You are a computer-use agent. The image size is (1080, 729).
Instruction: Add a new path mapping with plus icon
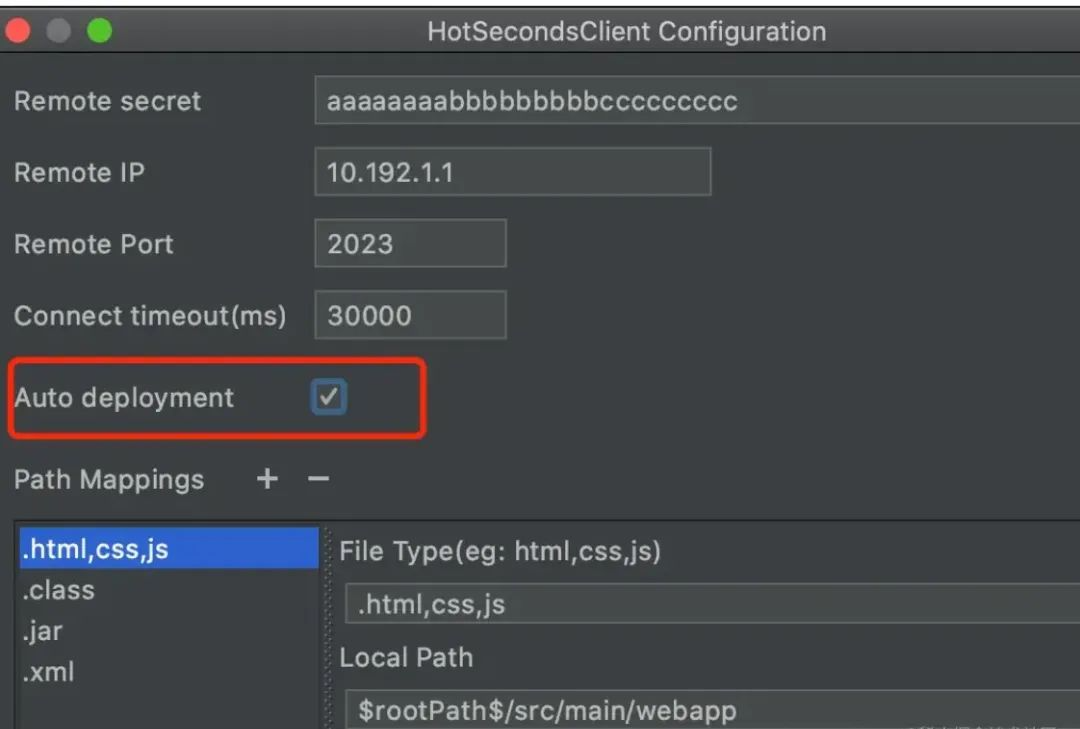pos(267,478)
